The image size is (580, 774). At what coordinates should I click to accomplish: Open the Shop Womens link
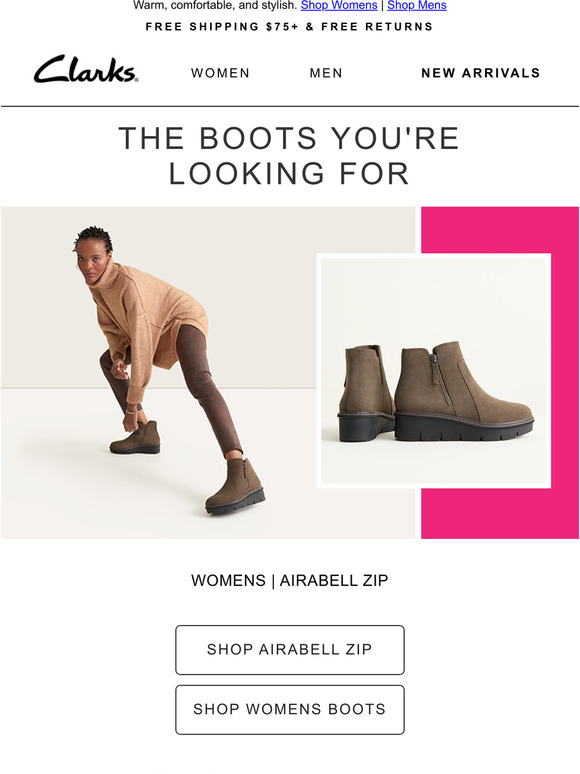pyautogui.click(x=339, y=5)
